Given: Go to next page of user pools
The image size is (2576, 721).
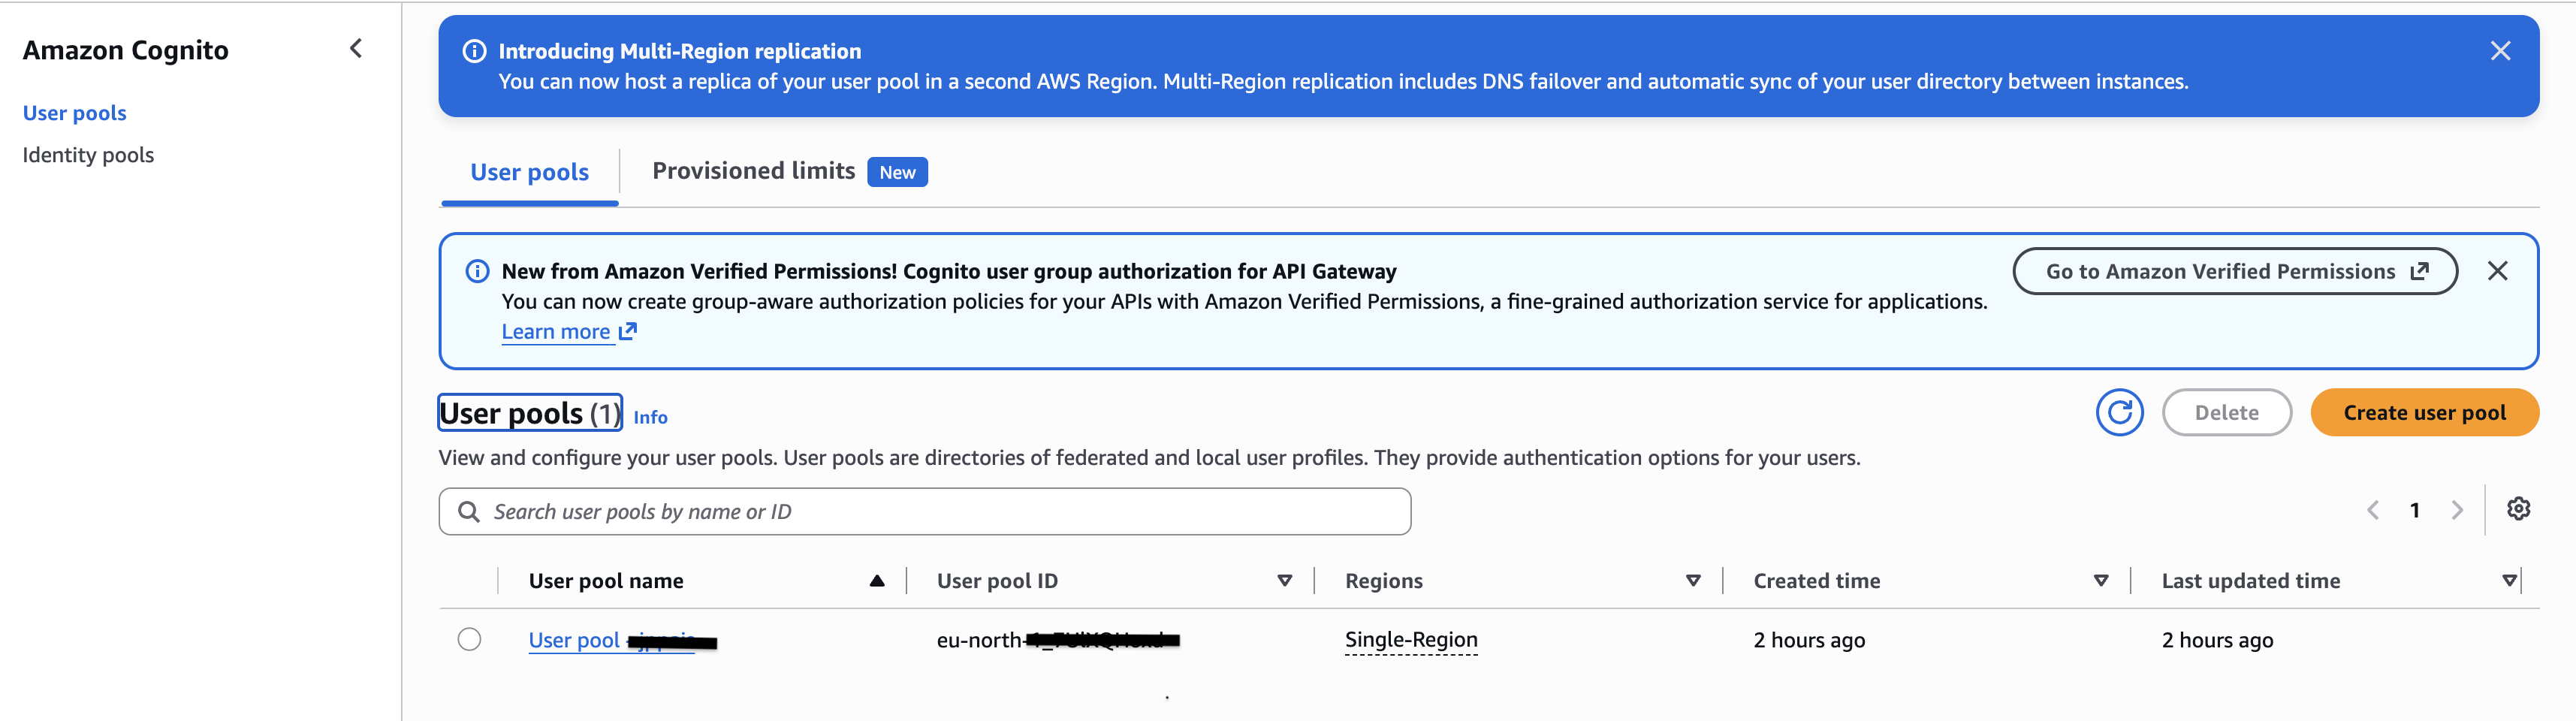Looking at the screenshot, I should click(2457, 511).
